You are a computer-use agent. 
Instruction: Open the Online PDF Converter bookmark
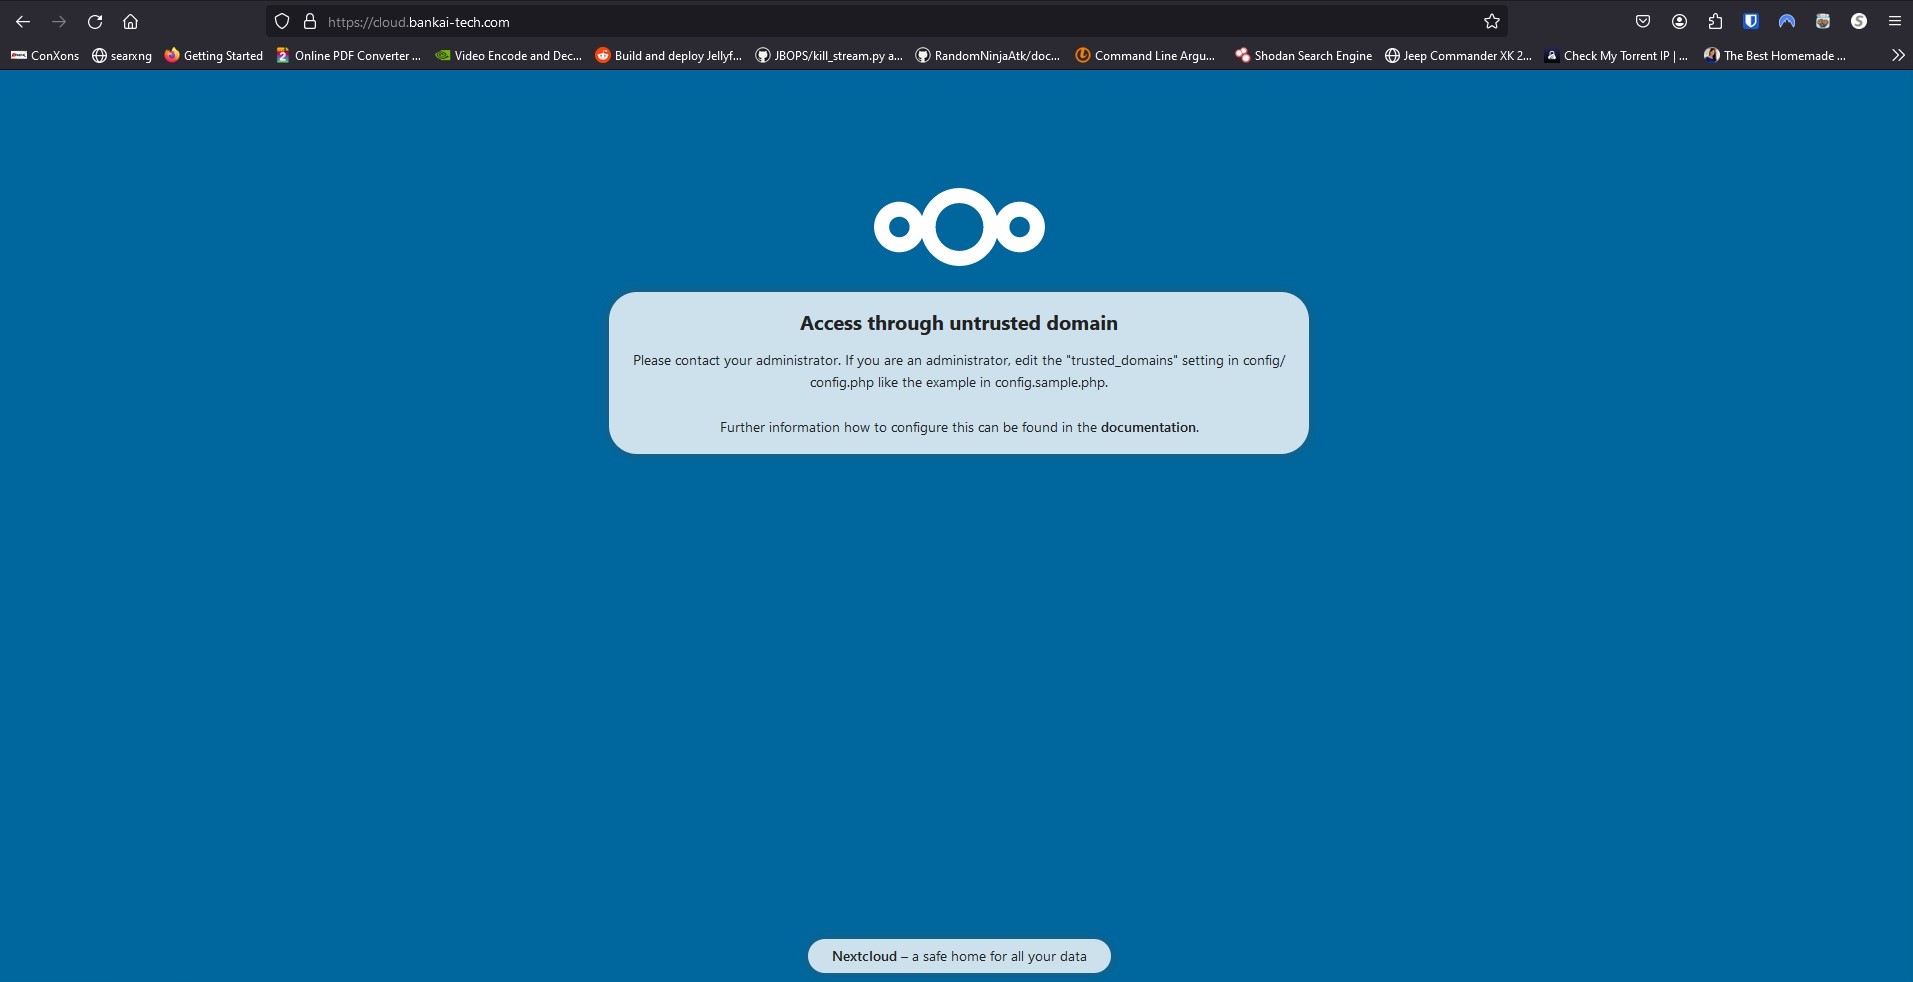point(349,56)
